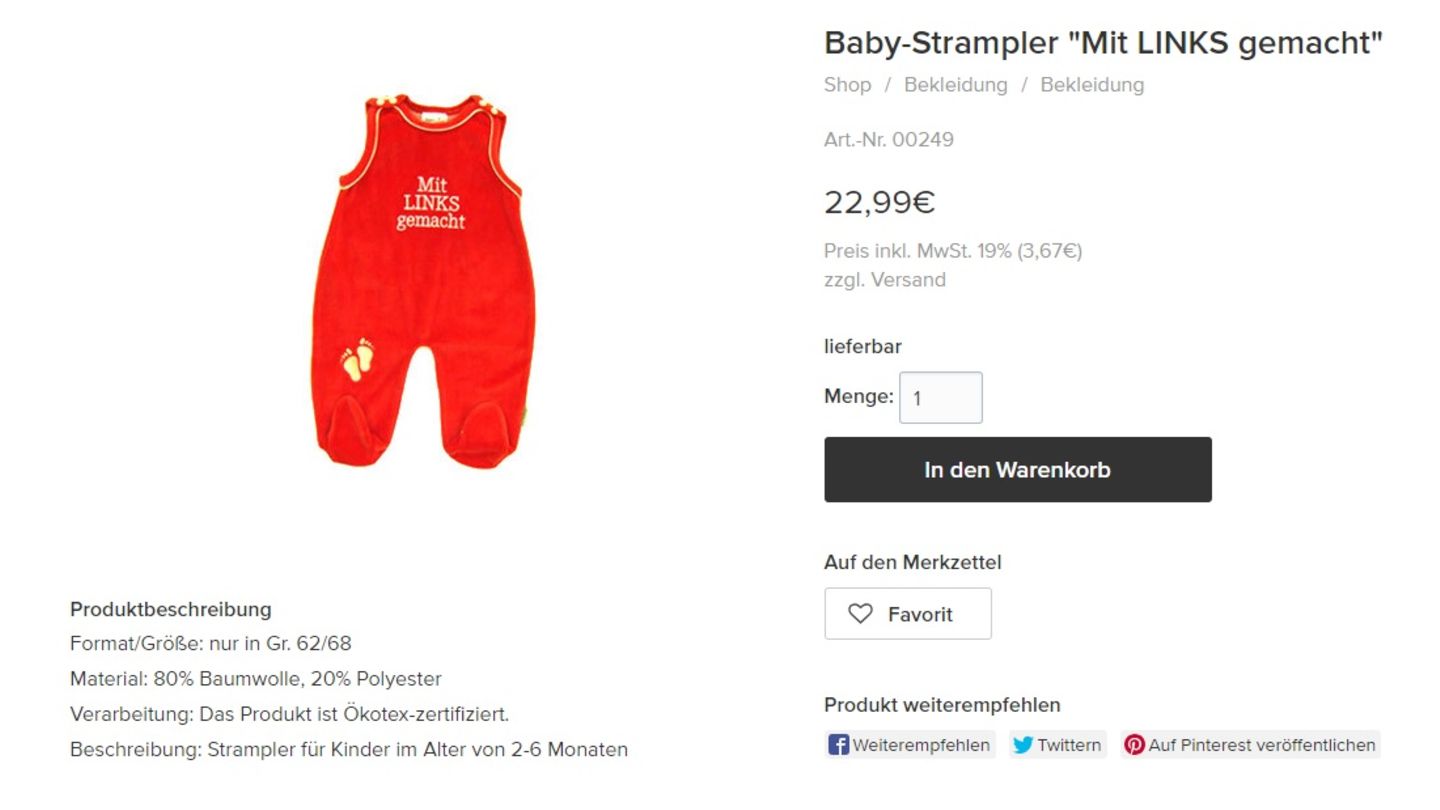Click the Twittern share text
Screen dimensions: 1440x810
click(1069, 745)
